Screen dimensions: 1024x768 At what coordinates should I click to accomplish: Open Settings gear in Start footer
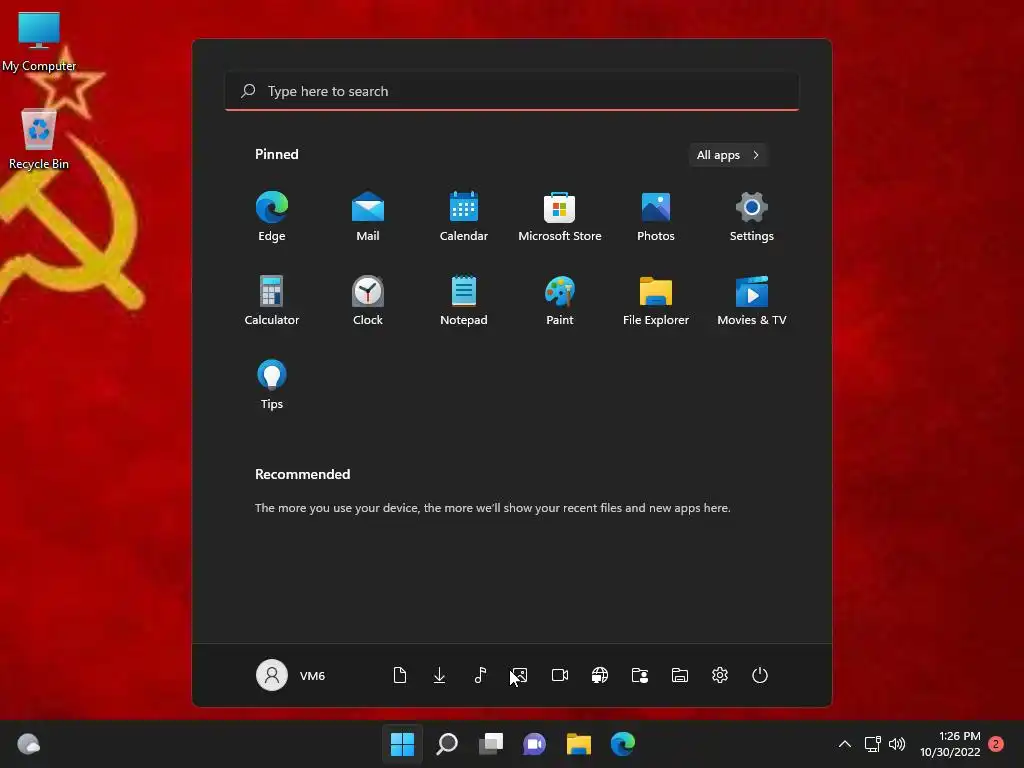tap(720, 675)
